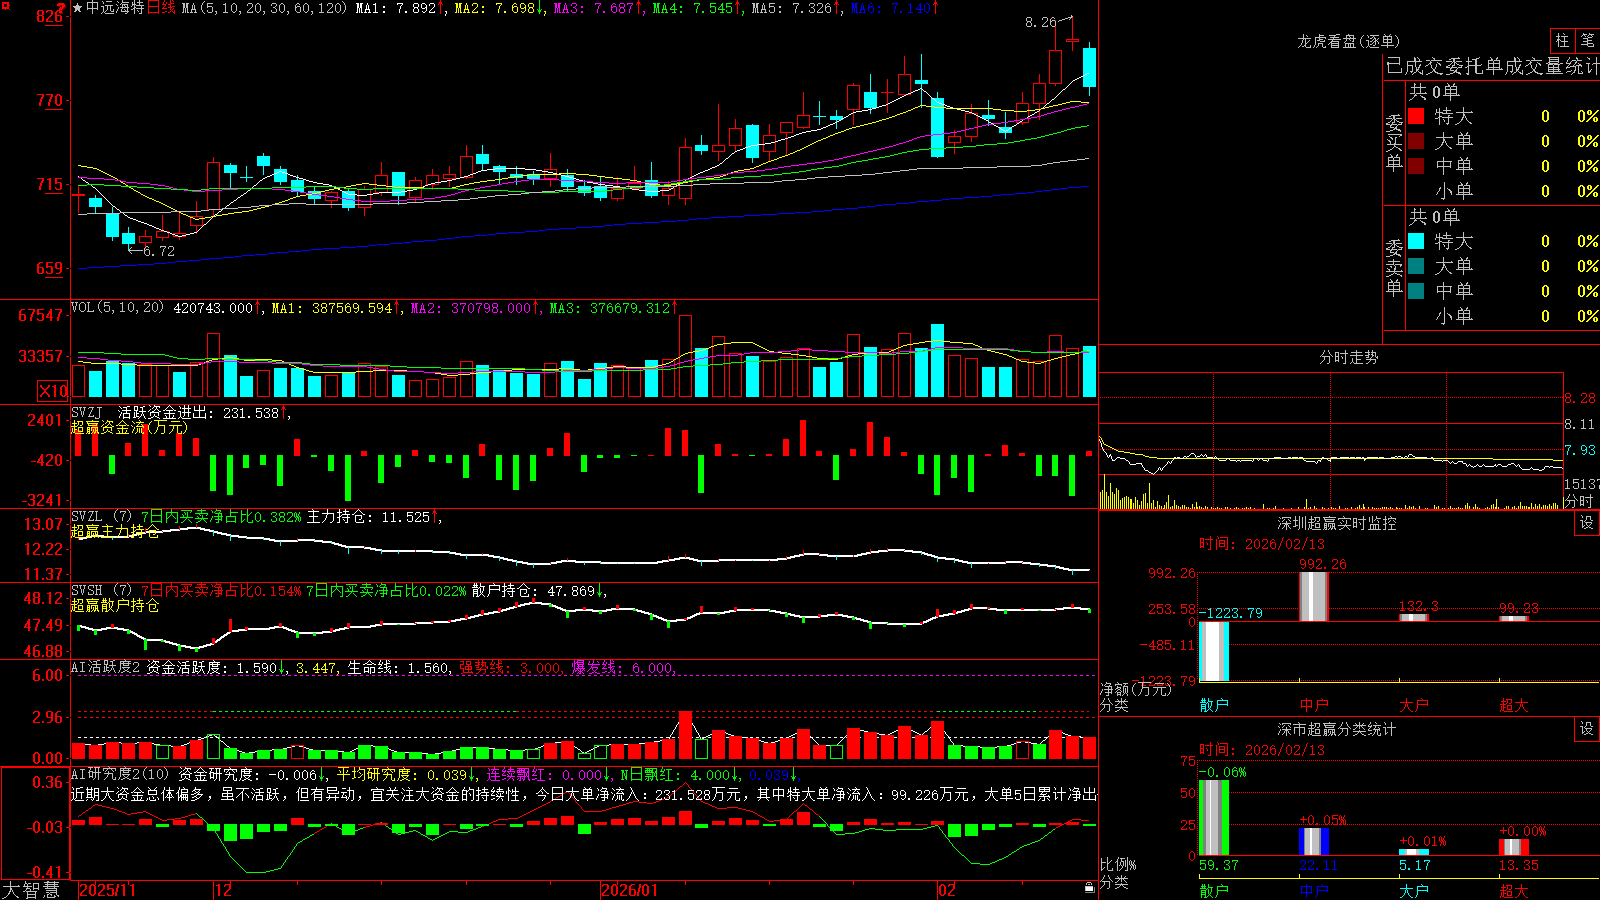Click the 超赢资金流(万元) label
The width and height of the screenshot is (1600, 900).
coord(129,428)
